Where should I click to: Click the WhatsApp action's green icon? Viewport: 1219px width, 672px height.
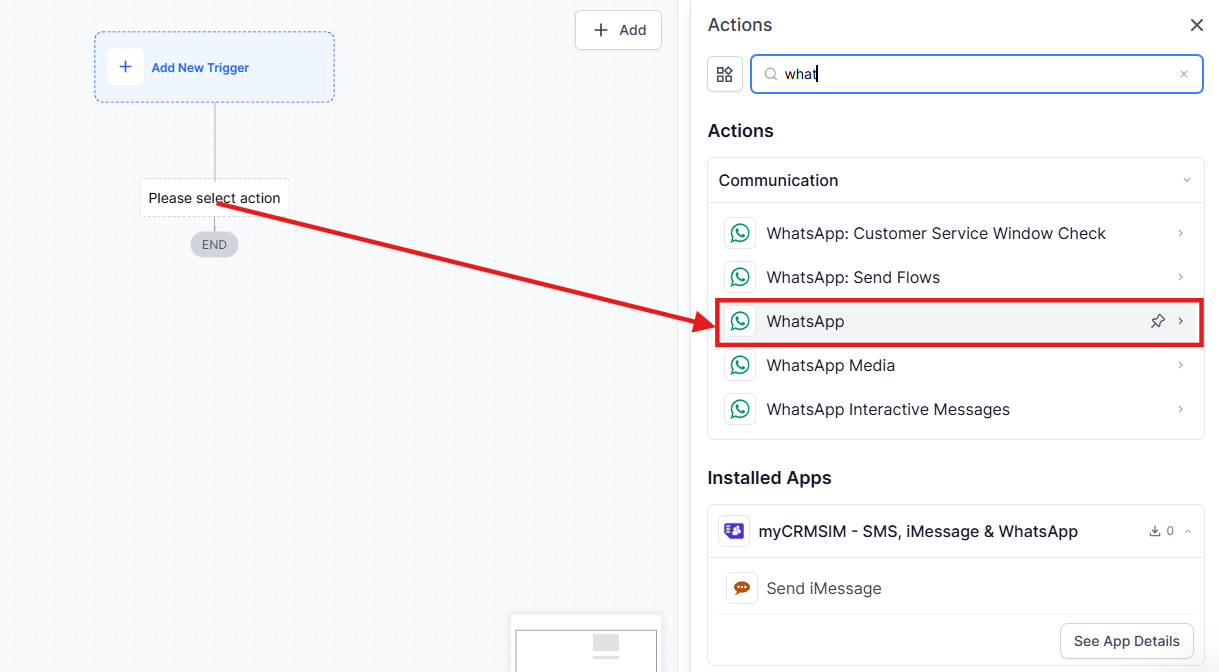point(740,321)
